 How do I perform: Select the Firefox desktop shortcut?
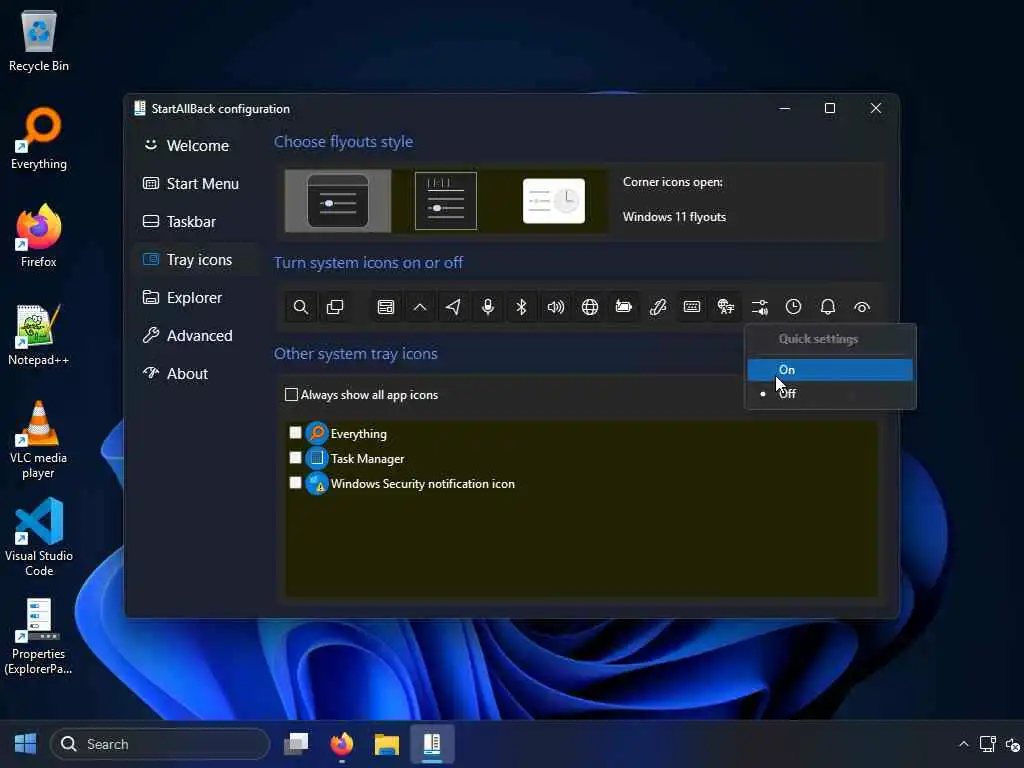pyautogui.click(x=39, y=236)
